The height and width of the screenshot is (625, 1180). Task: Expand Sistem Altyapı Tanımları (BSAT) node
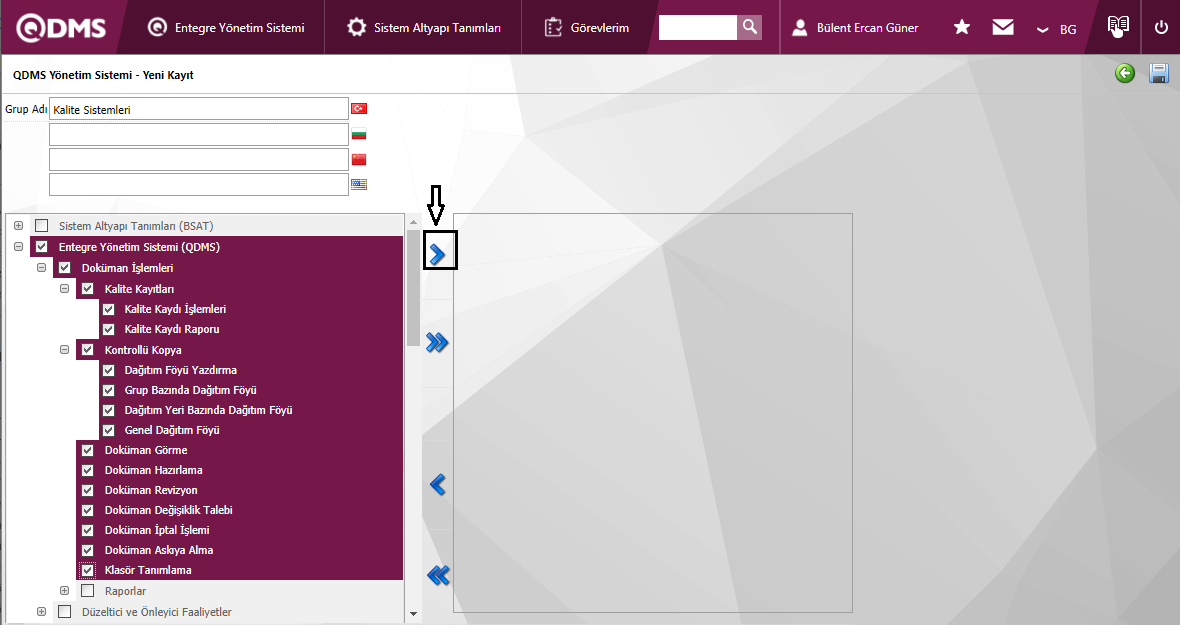tap(18, 226)
